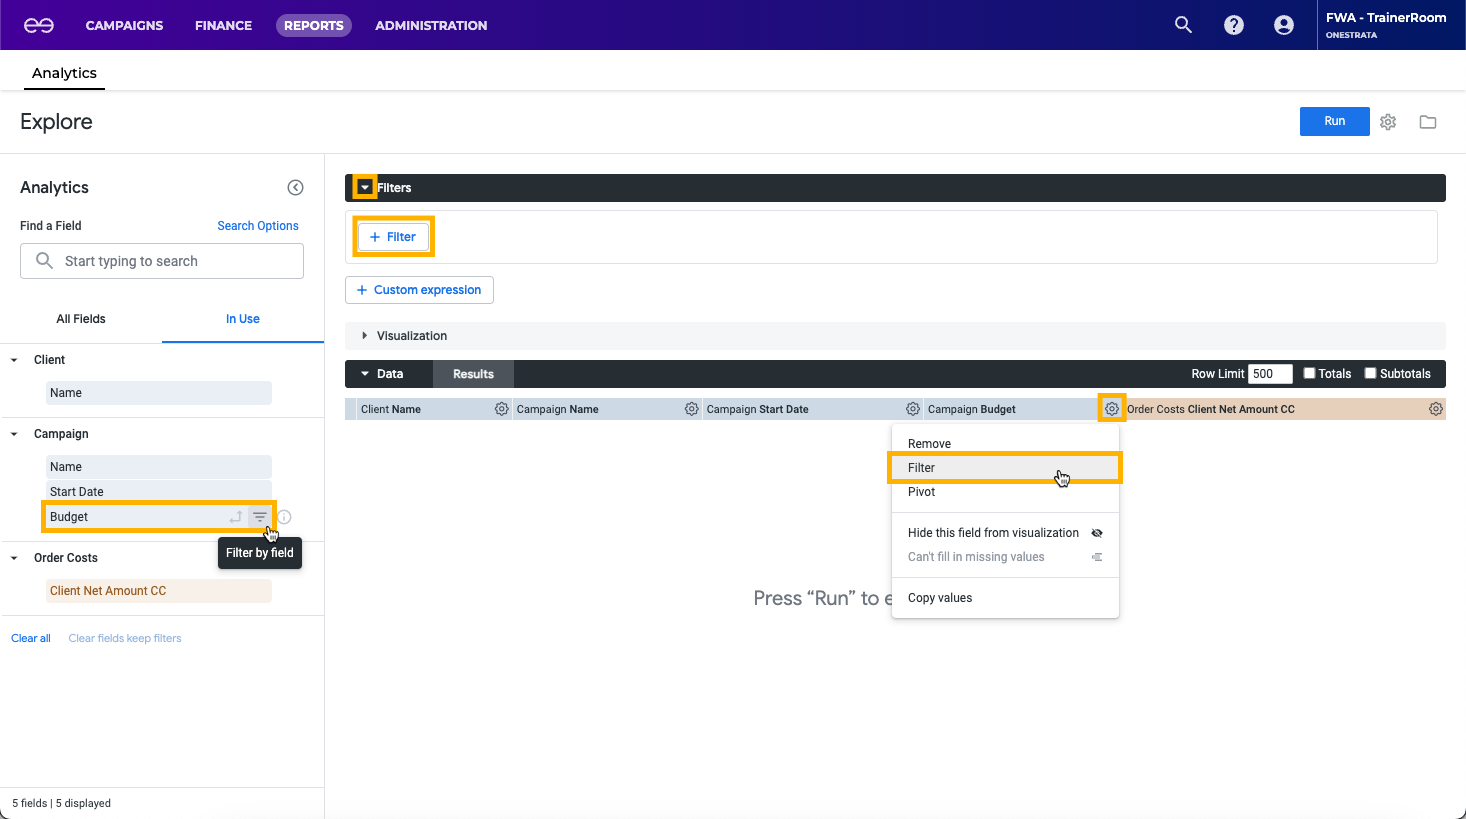Collapse the Order Costs field group

pyautogui.click(x=14, y=558)
